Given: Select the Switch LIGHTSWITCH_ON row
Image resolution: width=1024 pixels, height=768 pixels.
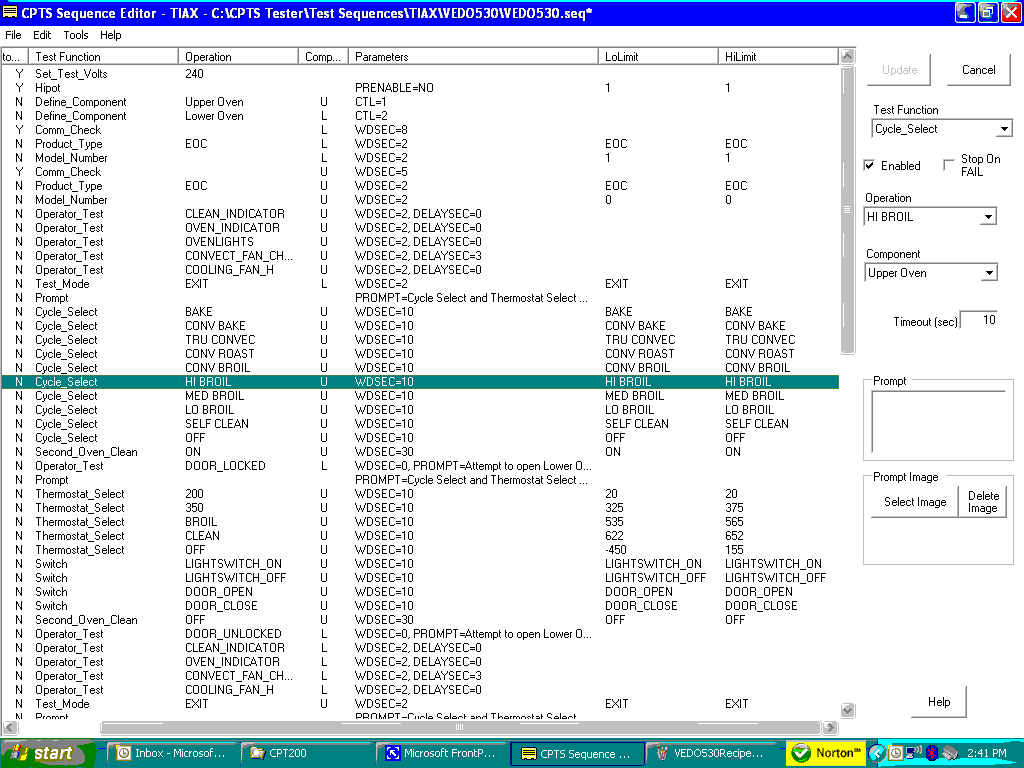Looking at the screenshot, I should click(420, 564).
